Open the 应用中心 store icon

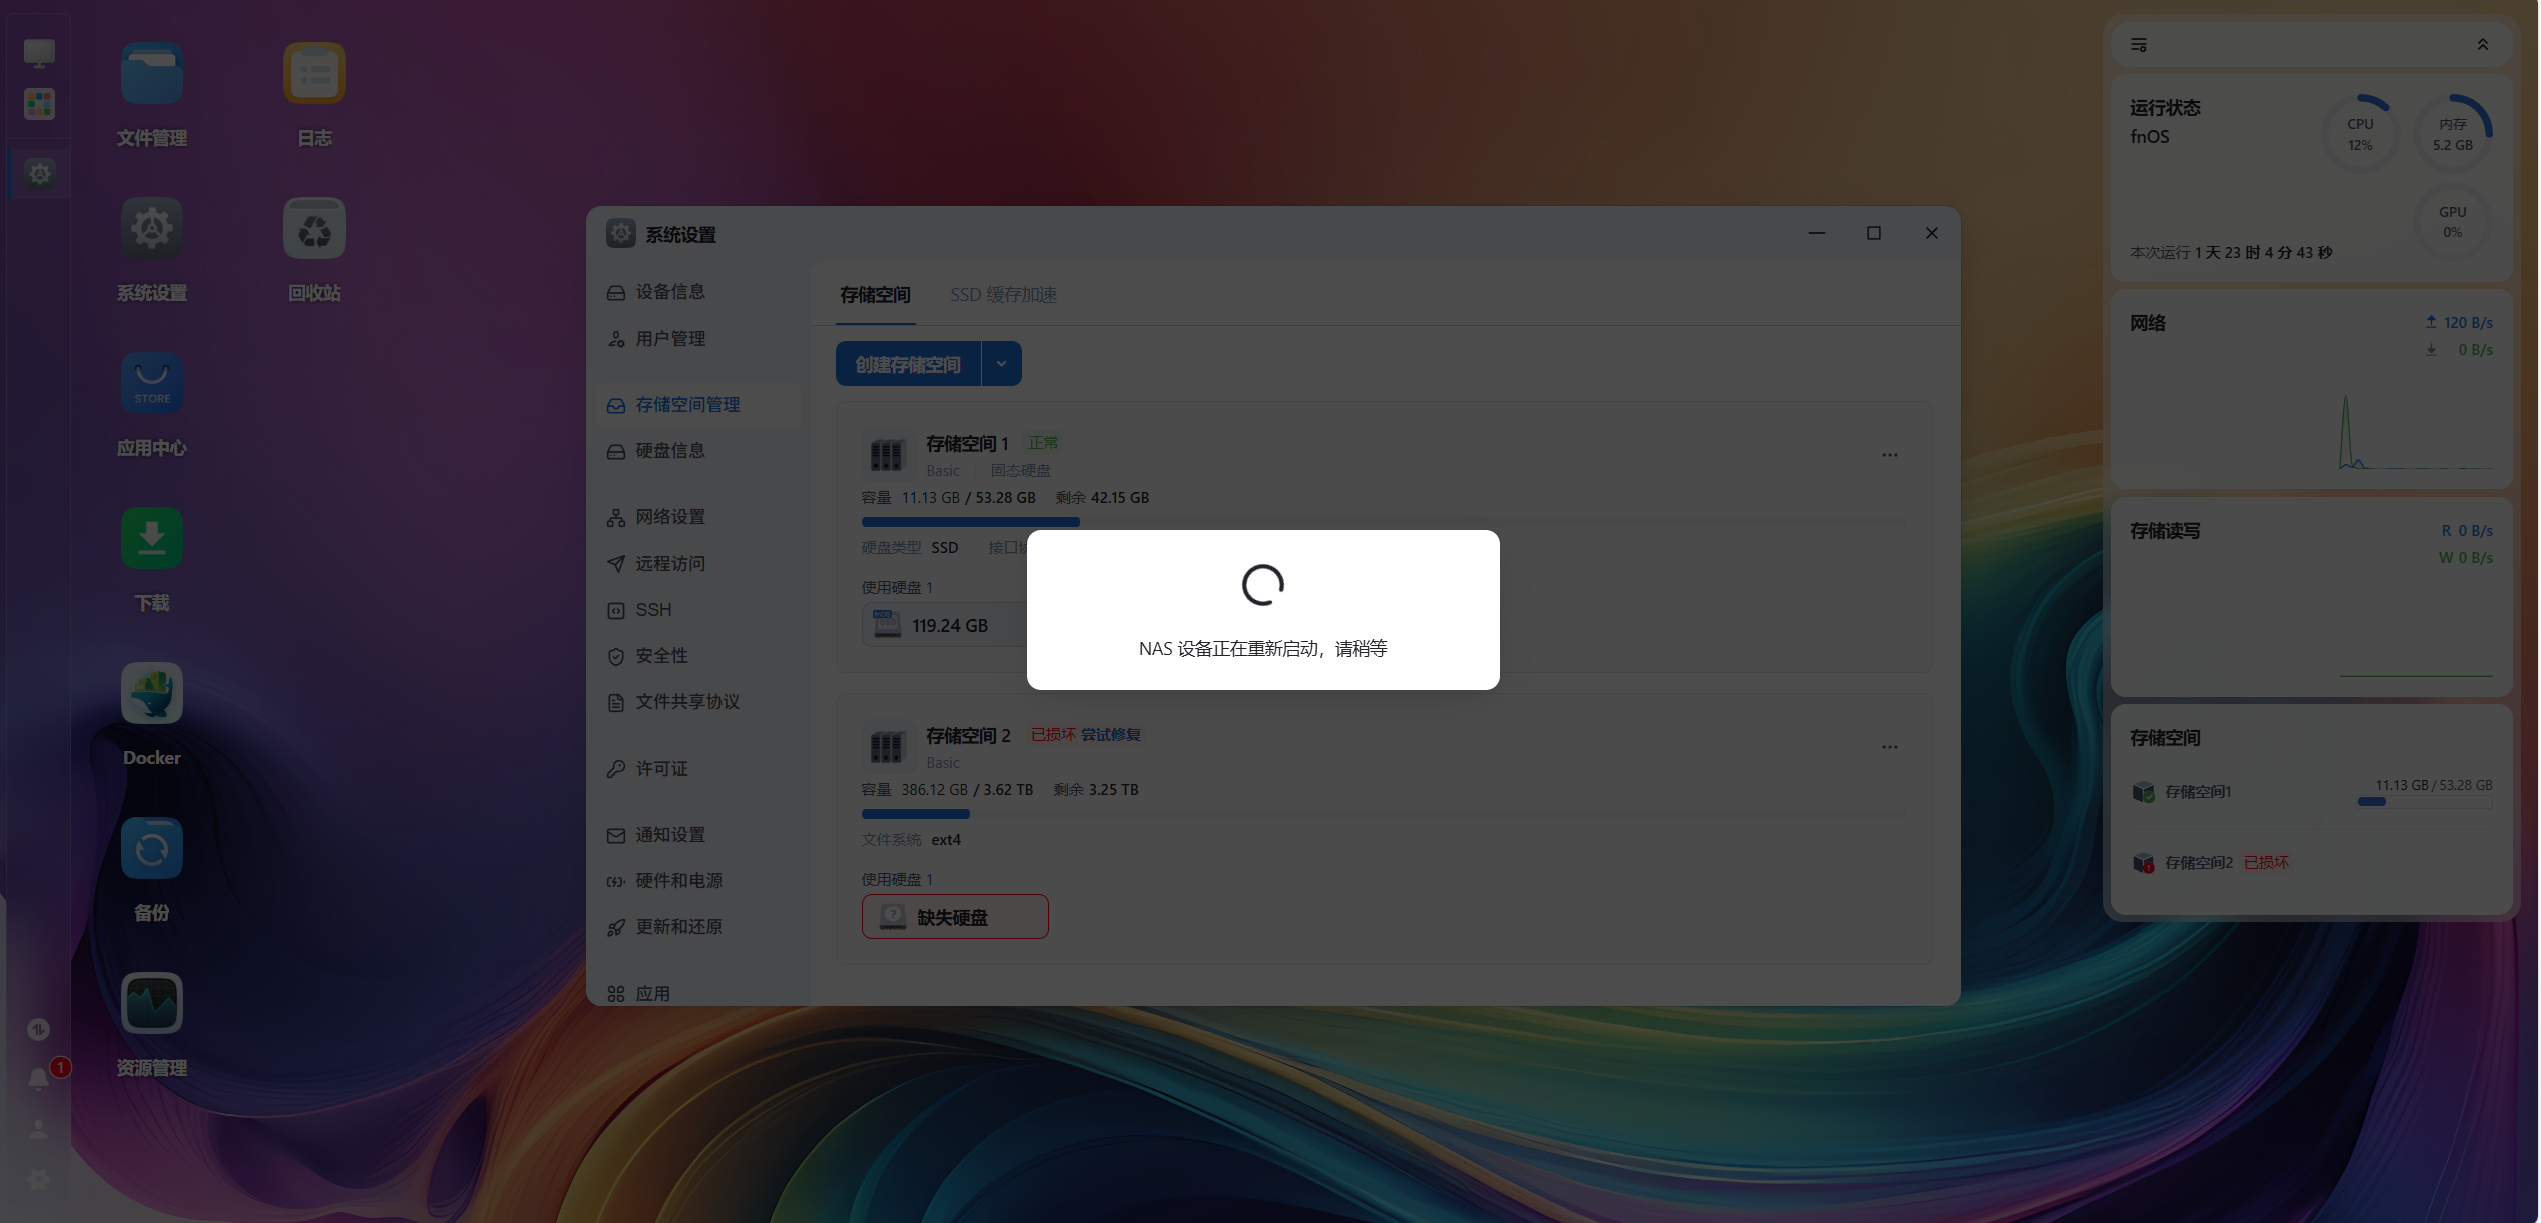(x=152, y=383)
